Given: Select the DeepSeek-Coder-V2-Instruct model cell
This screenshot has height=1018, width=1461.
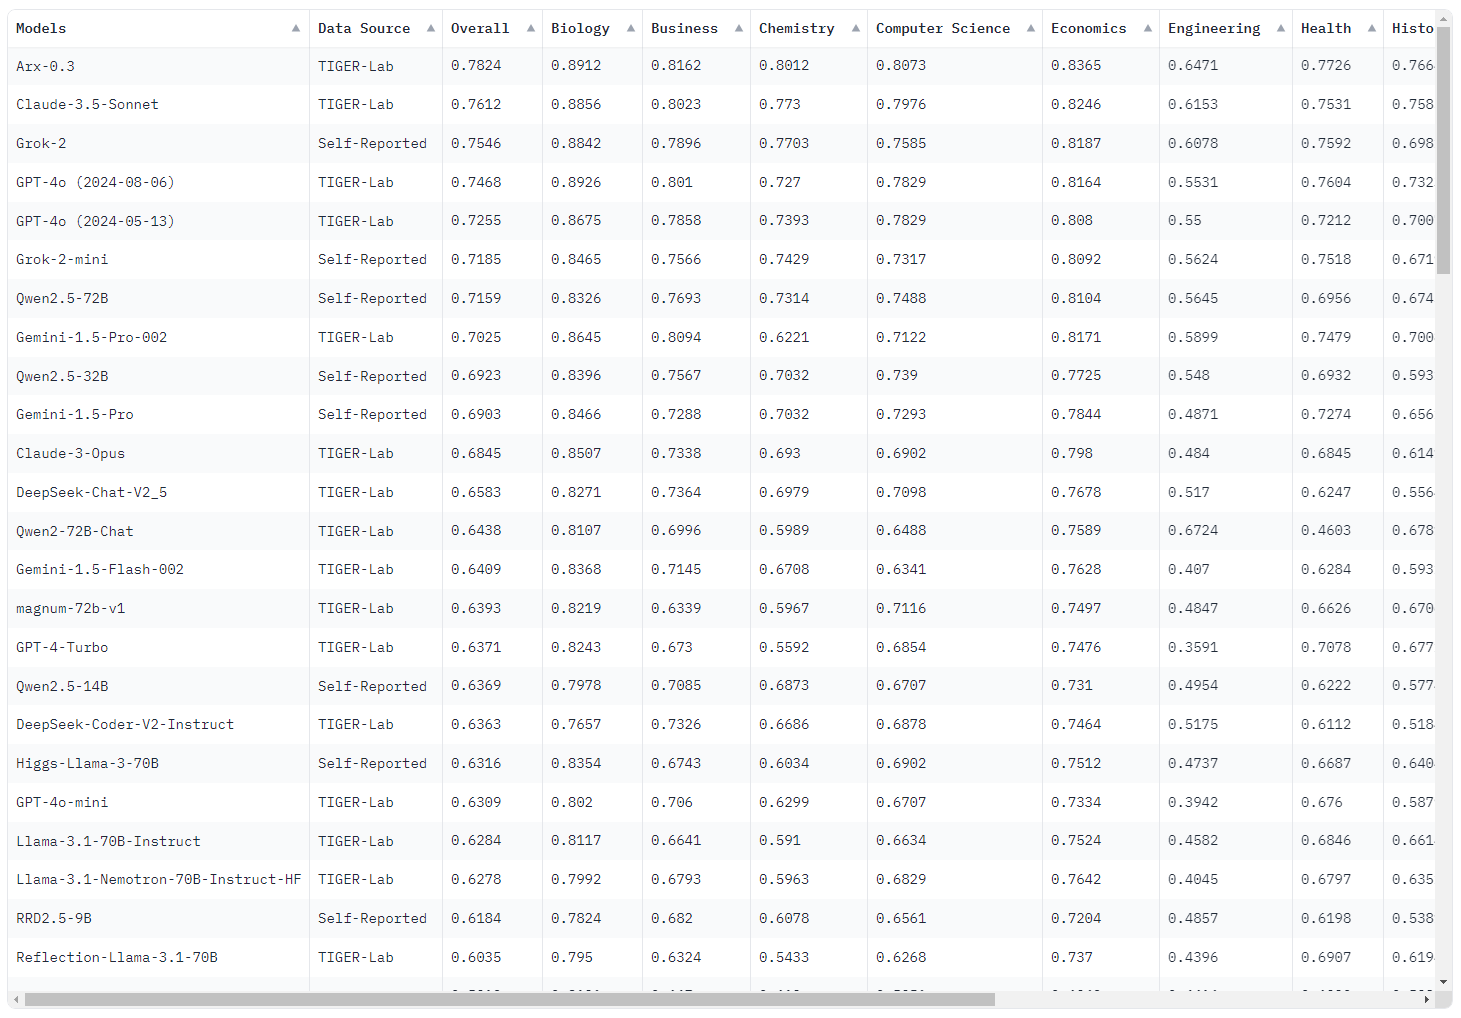Looking at the screenshot, I should click(x=158, y=724).
